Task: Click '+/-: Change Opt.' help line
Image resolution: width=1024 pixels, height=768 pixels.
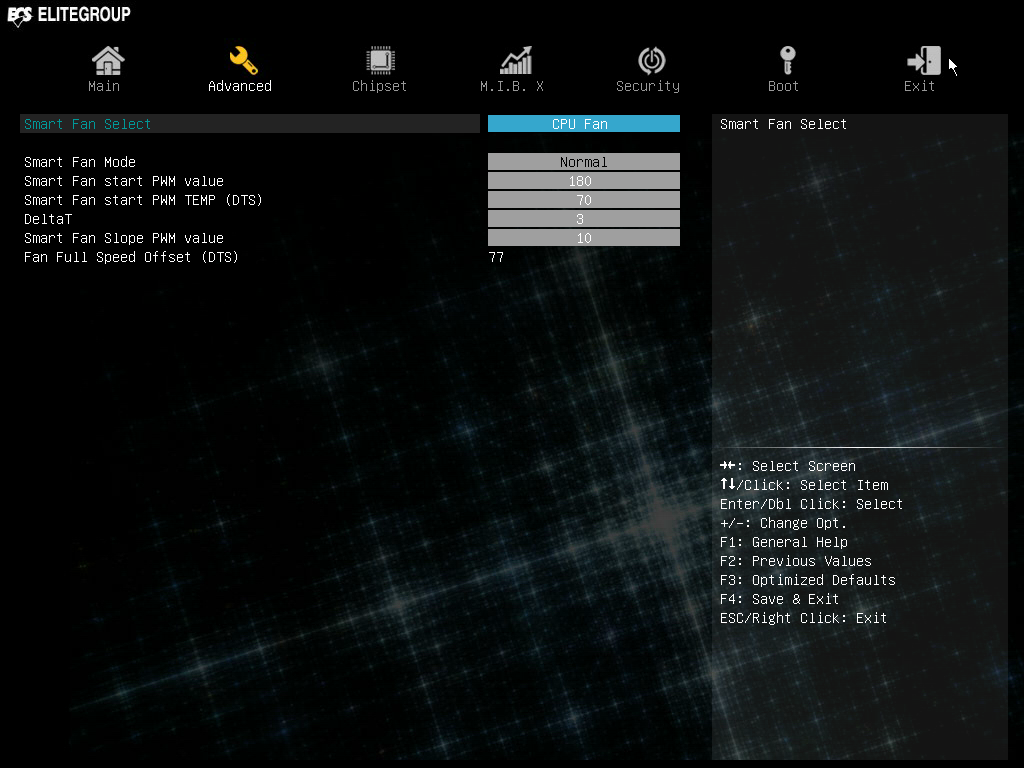Action: click(x=783, y=523)
